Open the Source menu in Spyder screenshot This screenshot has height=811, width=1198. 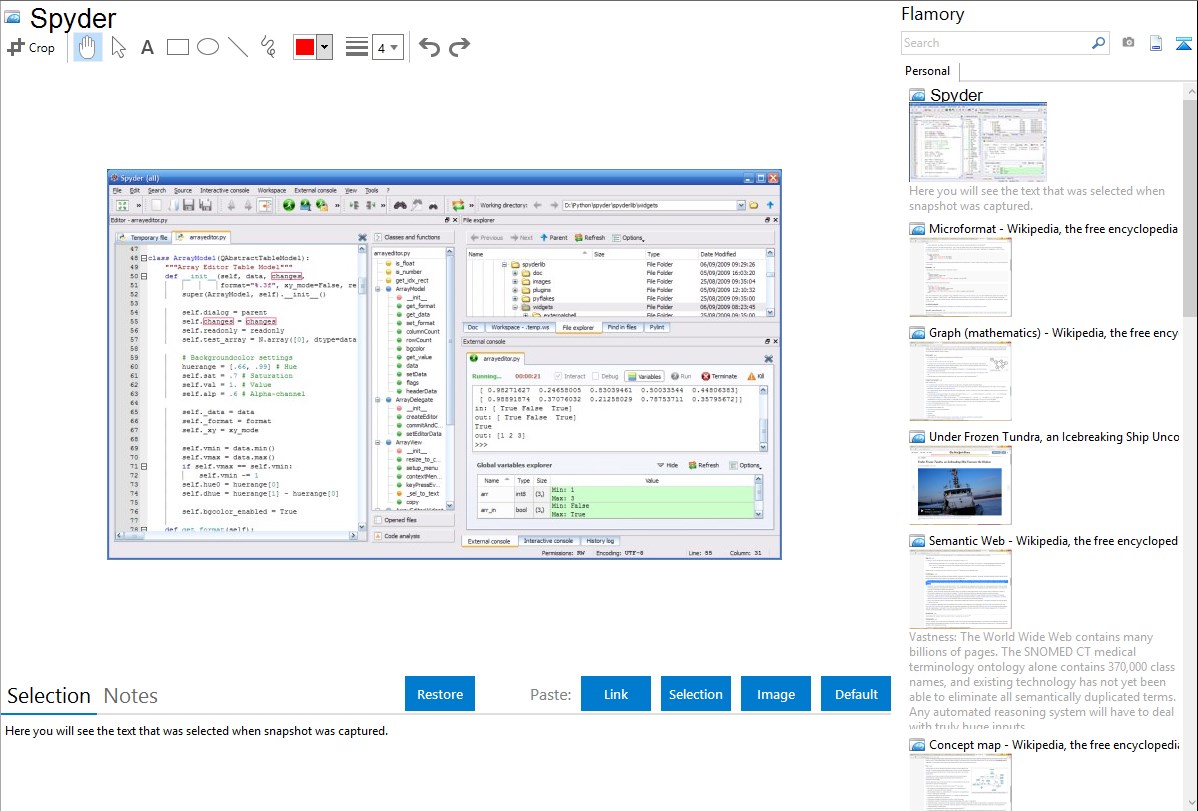[x=183, y=190]
